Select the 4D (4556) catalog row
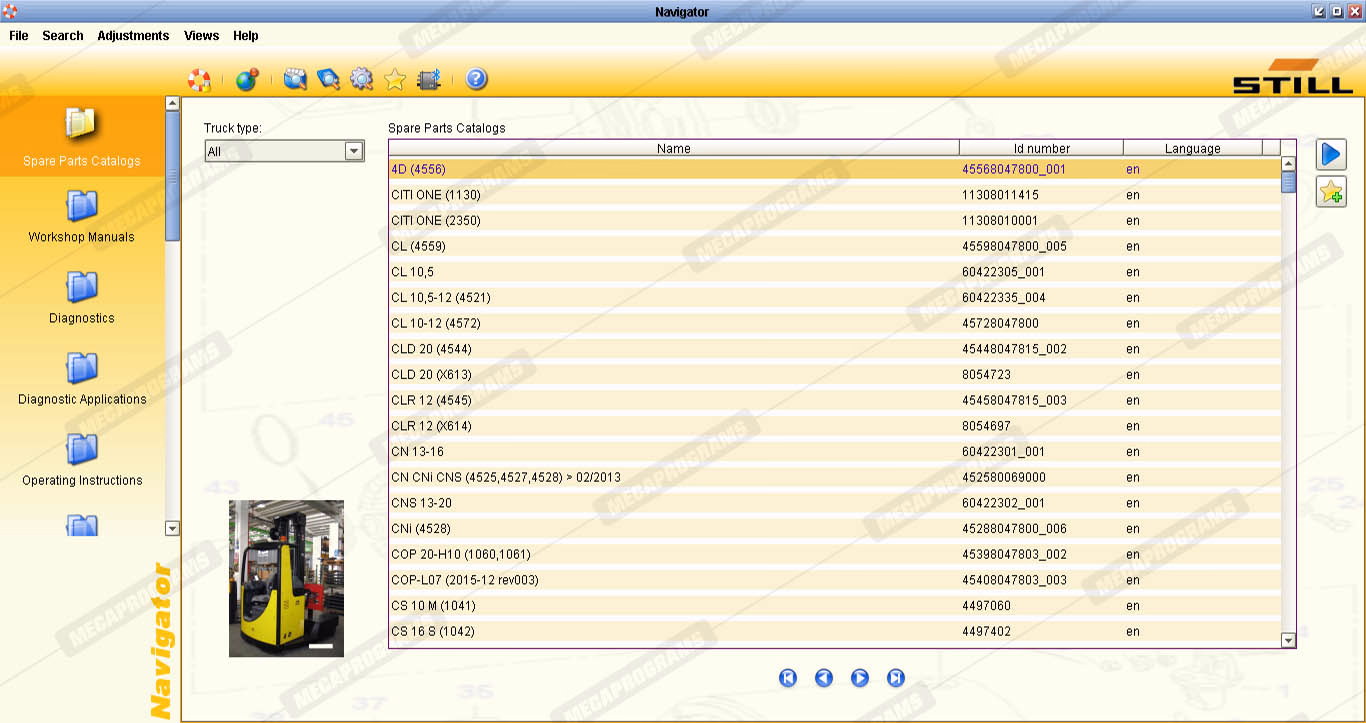Image resolution: width=1366 pixels, height=723 pixels. (x=835, y=169)
